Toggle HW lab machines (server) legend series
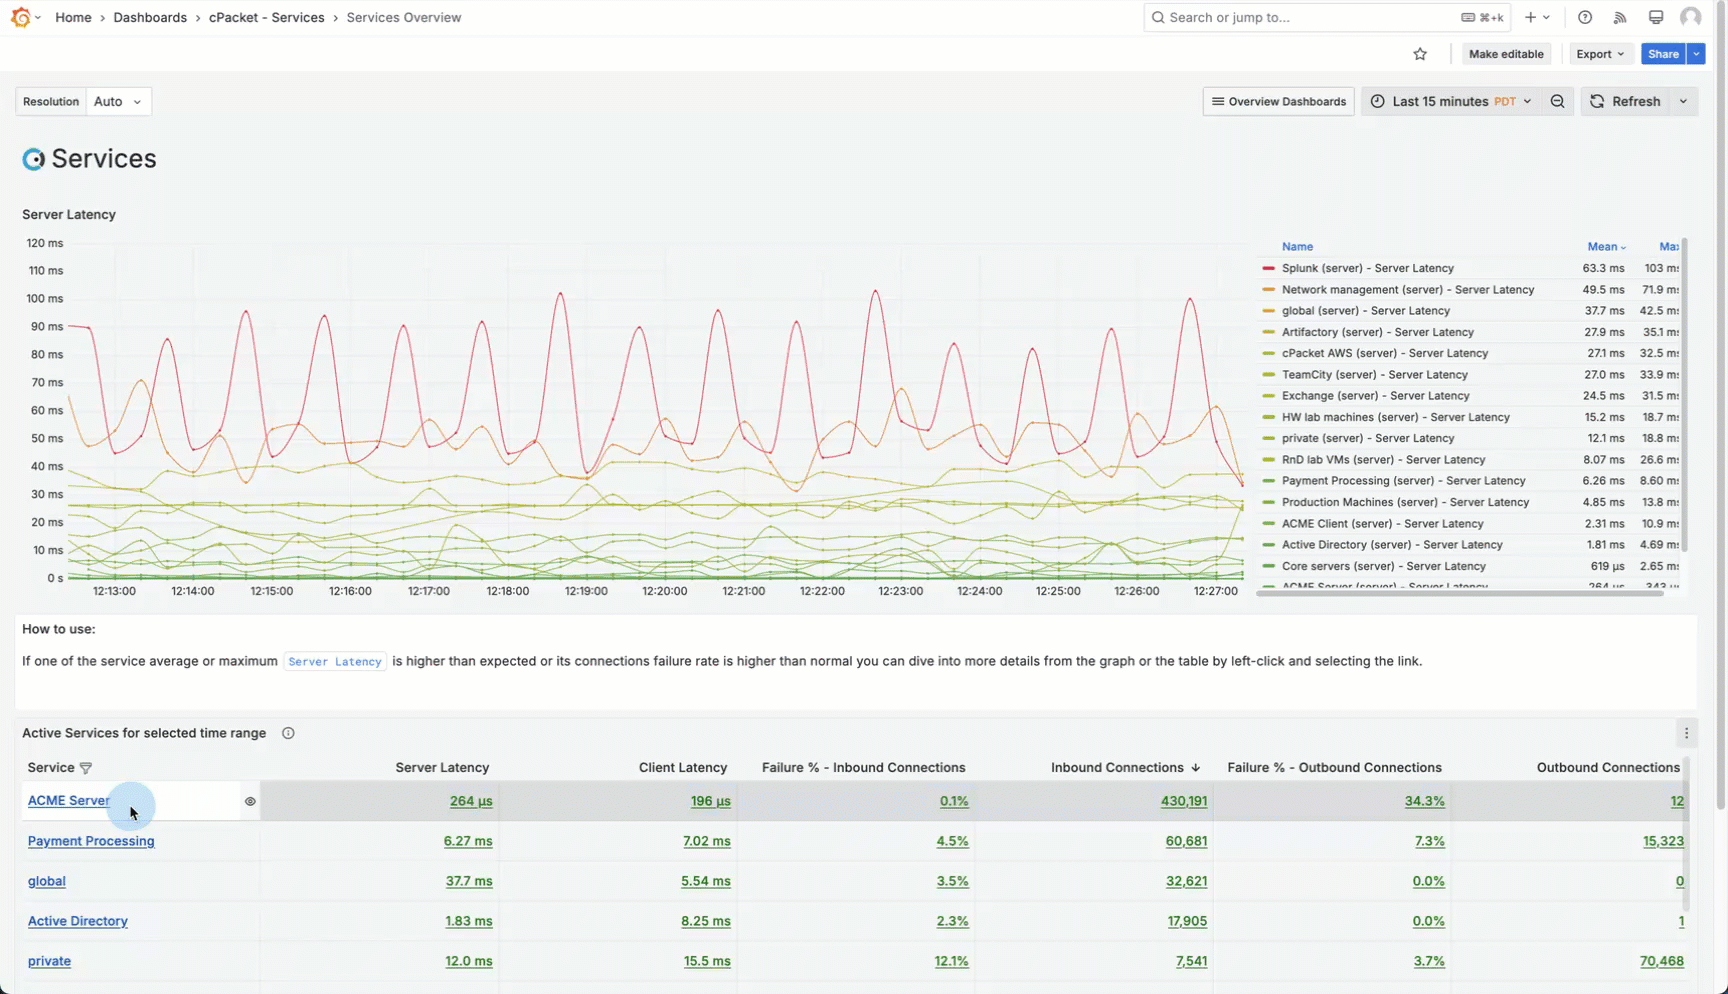The image size is (1728, 994). [x=1395, y=417]
